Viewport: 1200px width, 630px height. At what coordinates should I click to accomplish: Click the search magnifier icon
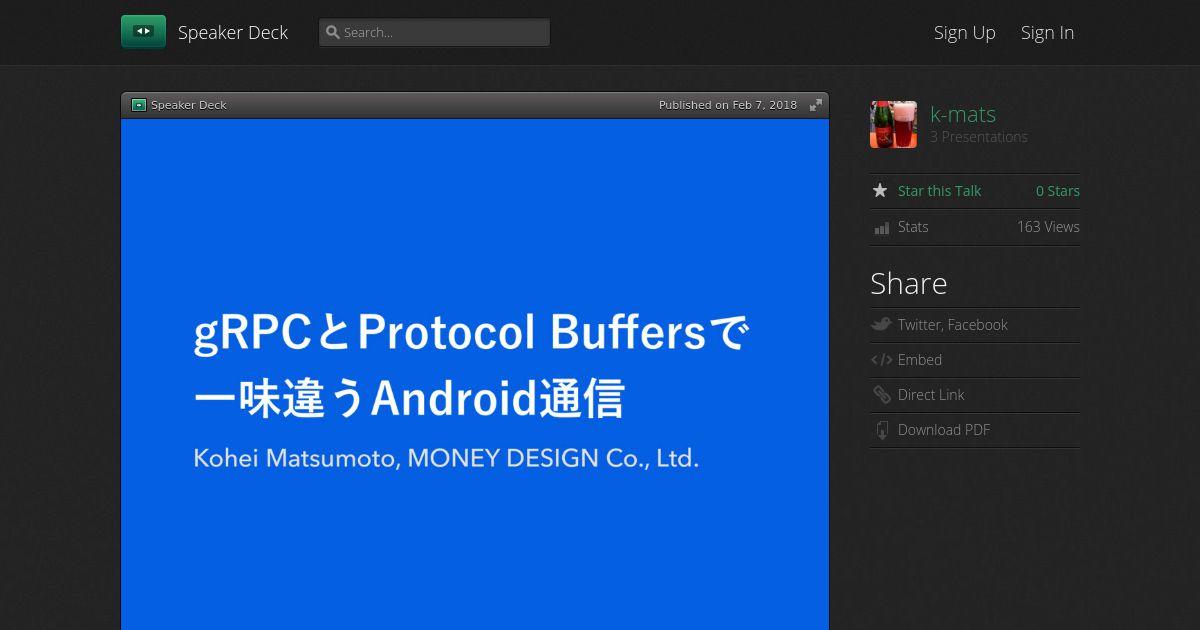point(333,32)
